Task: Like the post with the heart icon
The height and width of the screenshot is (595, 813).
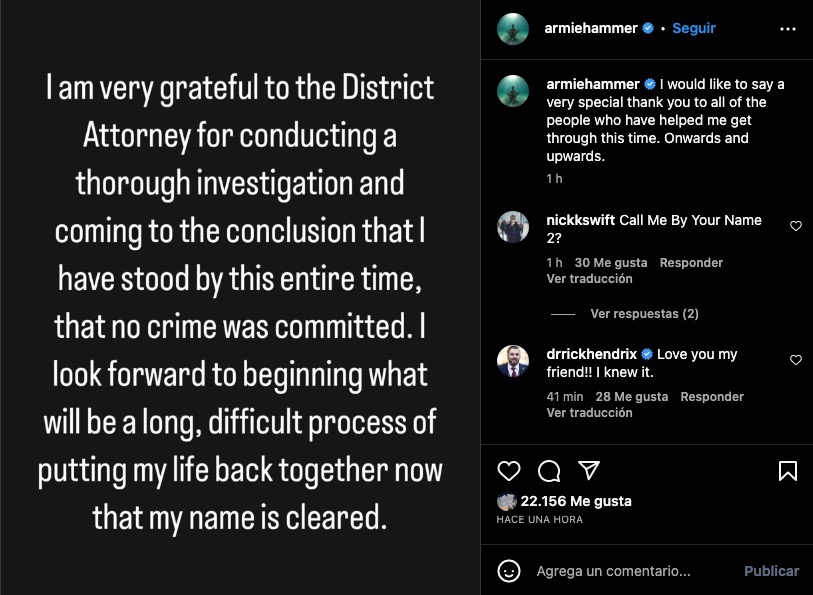Action: [509, 471]
